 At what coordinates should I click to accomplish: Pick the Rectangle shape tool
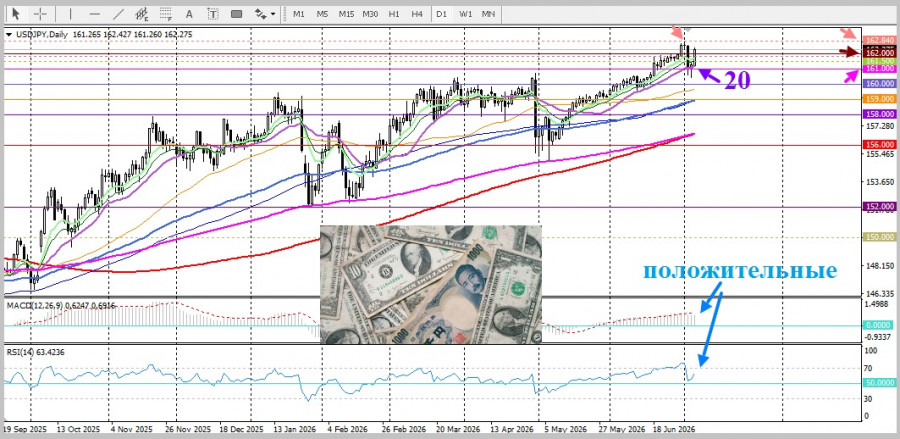[x=236, y=14]
